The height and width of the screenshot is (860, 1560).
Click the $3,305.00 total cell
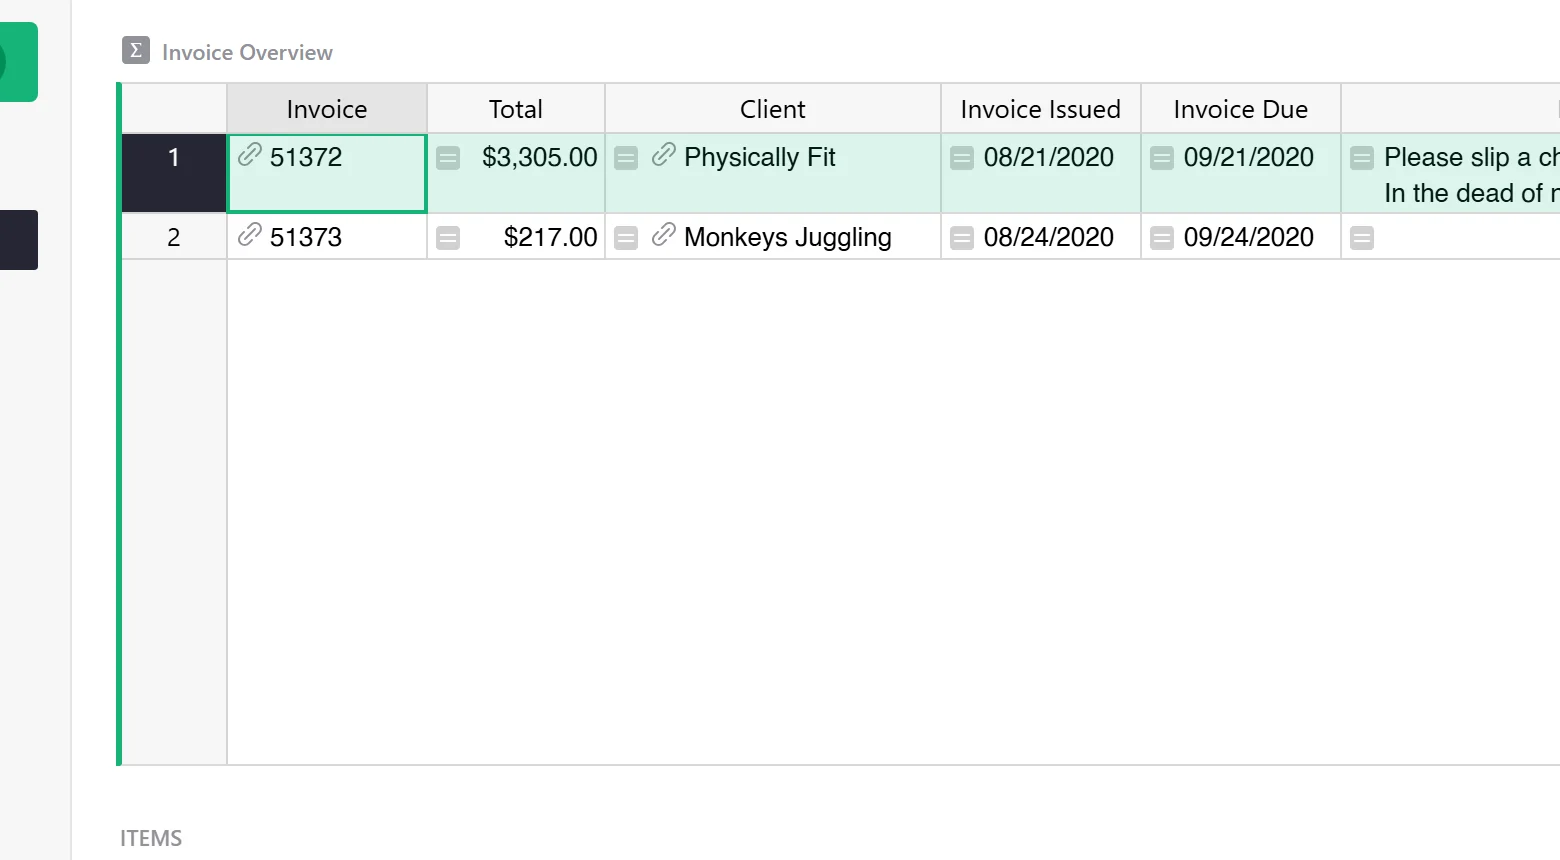coord(516,173)
